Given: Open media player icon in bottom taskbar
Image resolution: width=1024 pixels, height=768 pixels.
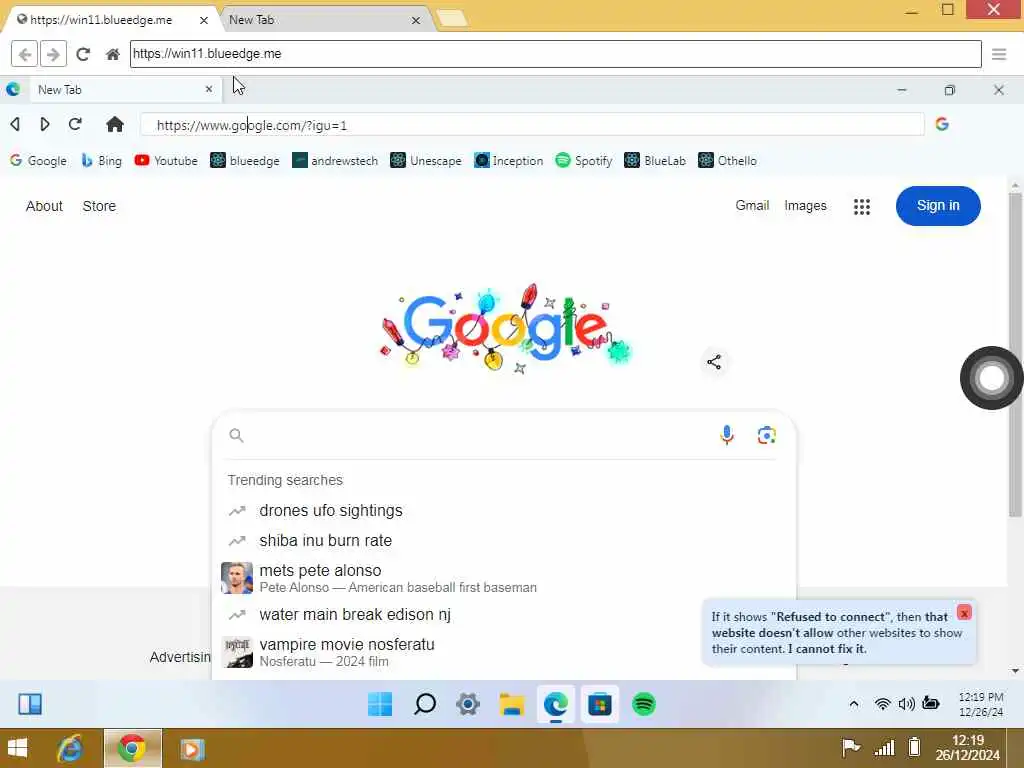Looking at the screenshot, I should (x=192, y=749).
